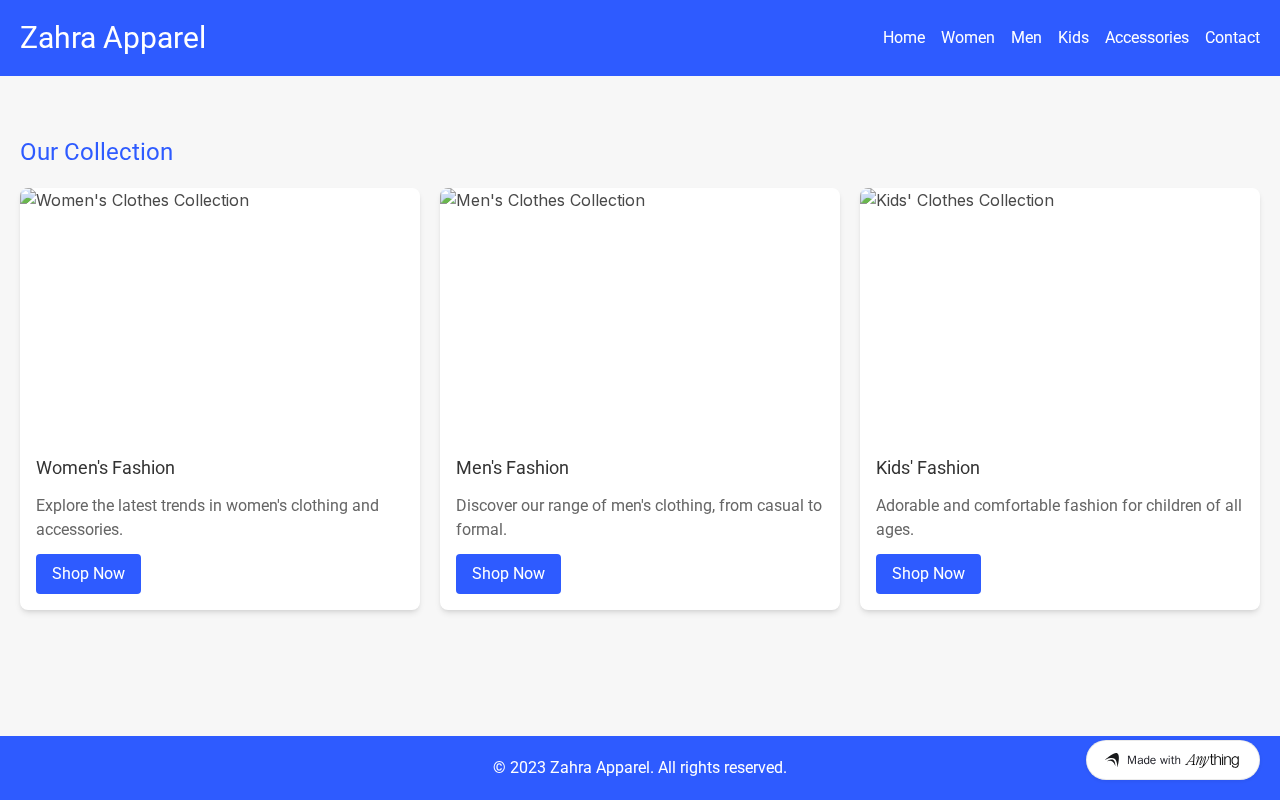This screenshot has height=800, width=1280.
Task: Click the Anything bird logo icon
Action: click(x=1112, y=760)
